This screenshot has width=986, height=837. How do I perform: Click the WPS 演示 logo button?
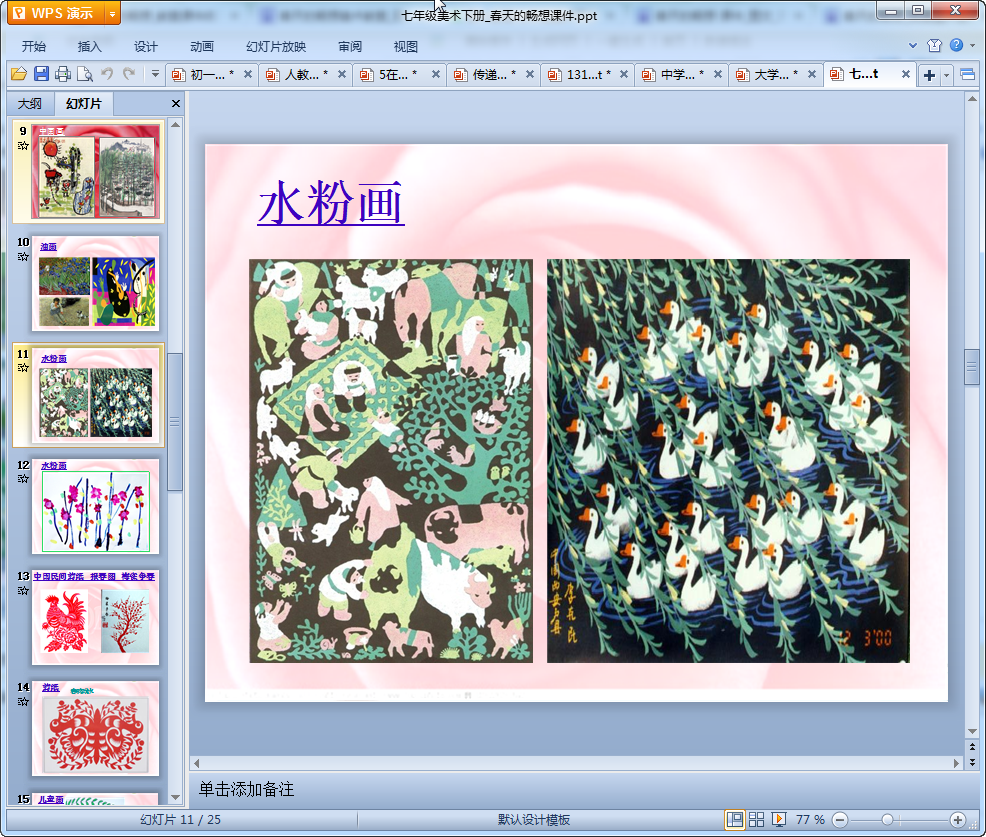click(x=56, y=13)
